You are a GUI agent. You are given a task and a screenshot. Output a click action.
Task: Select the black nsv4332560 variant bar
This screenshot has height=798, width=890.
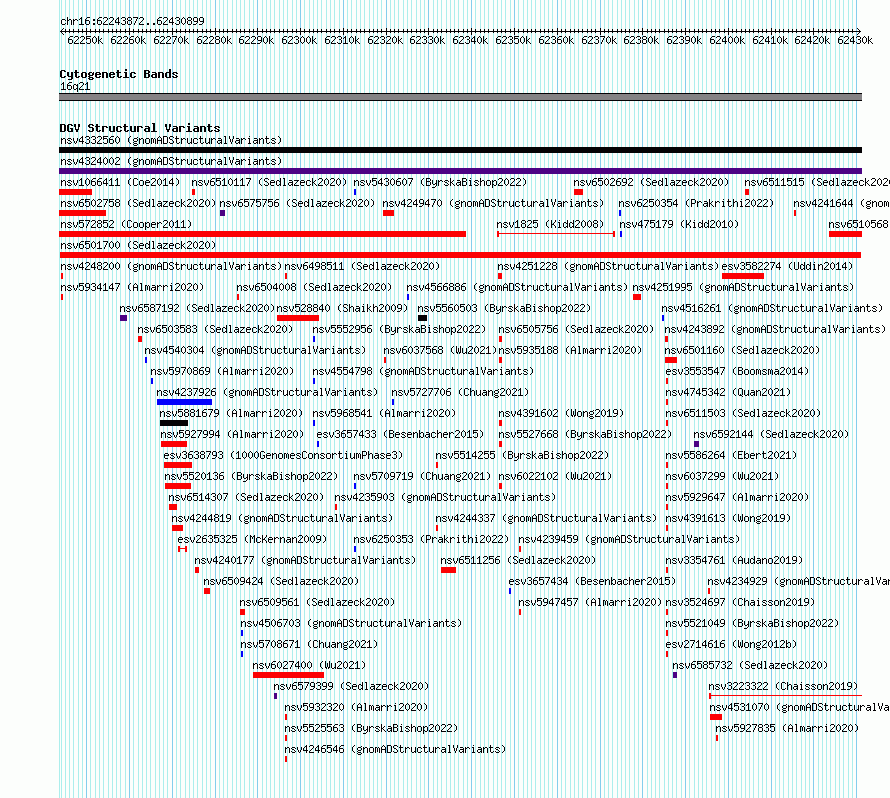(x=460, y=150)
